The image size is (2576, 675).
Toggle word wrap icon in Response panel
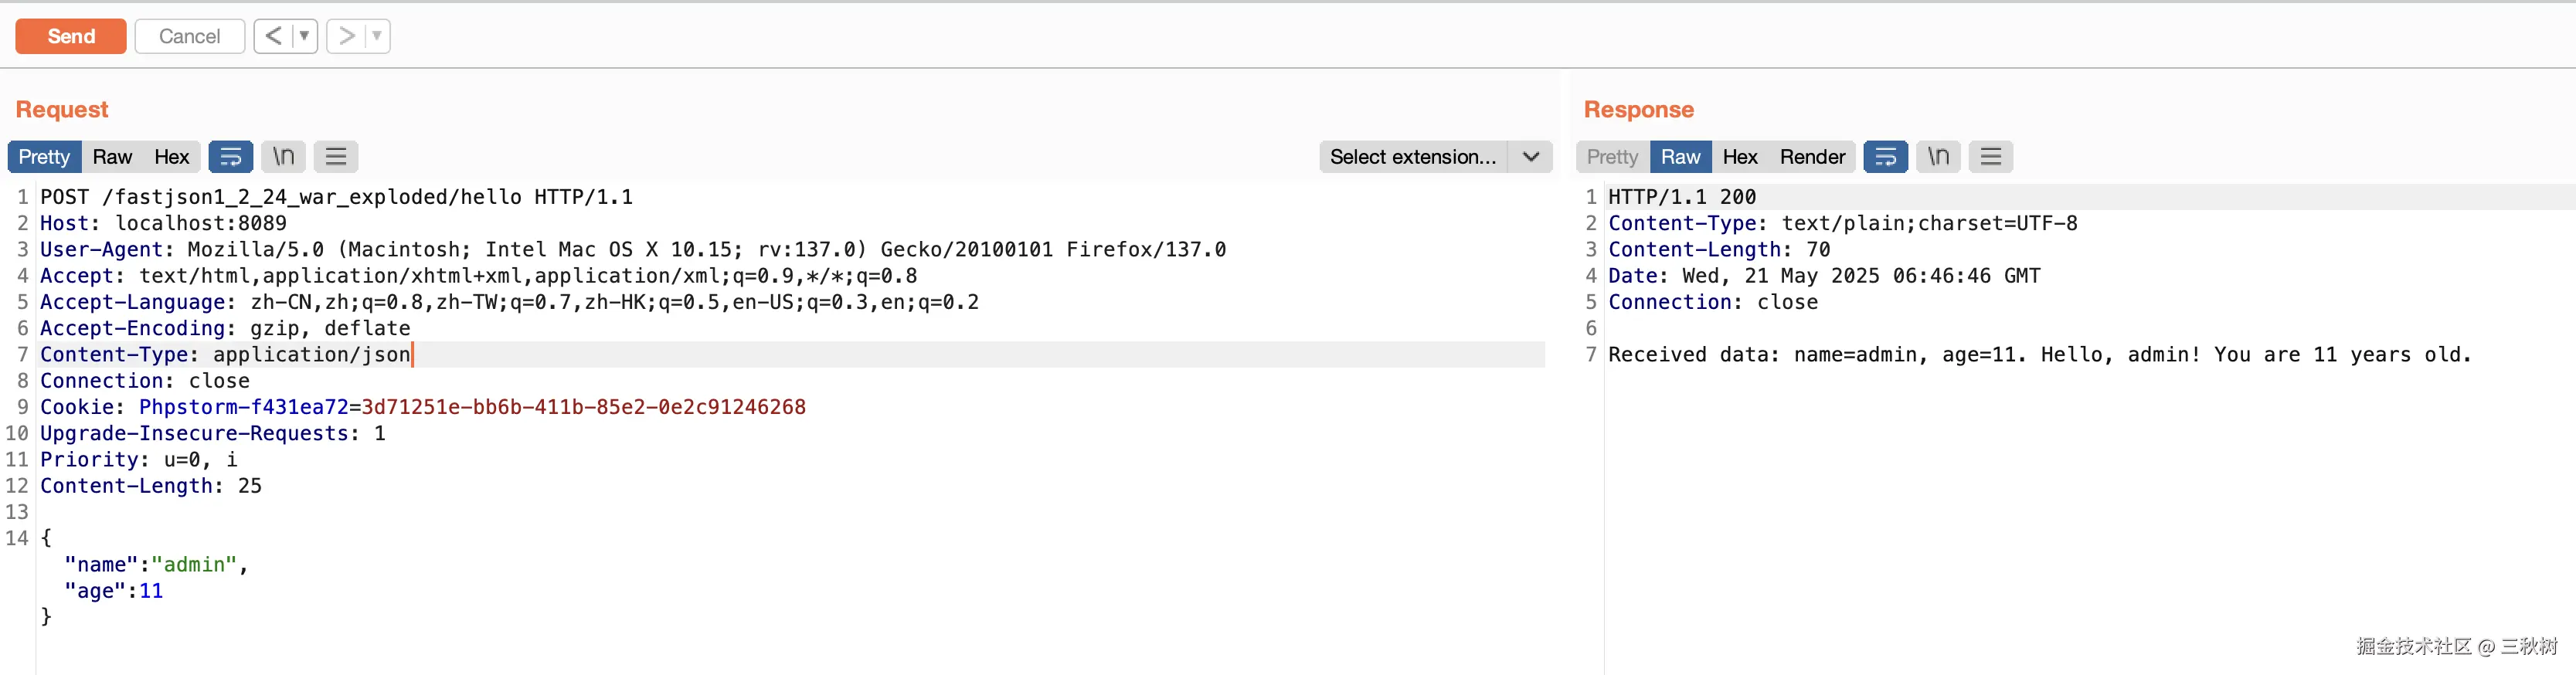(x=1885, y=157)
